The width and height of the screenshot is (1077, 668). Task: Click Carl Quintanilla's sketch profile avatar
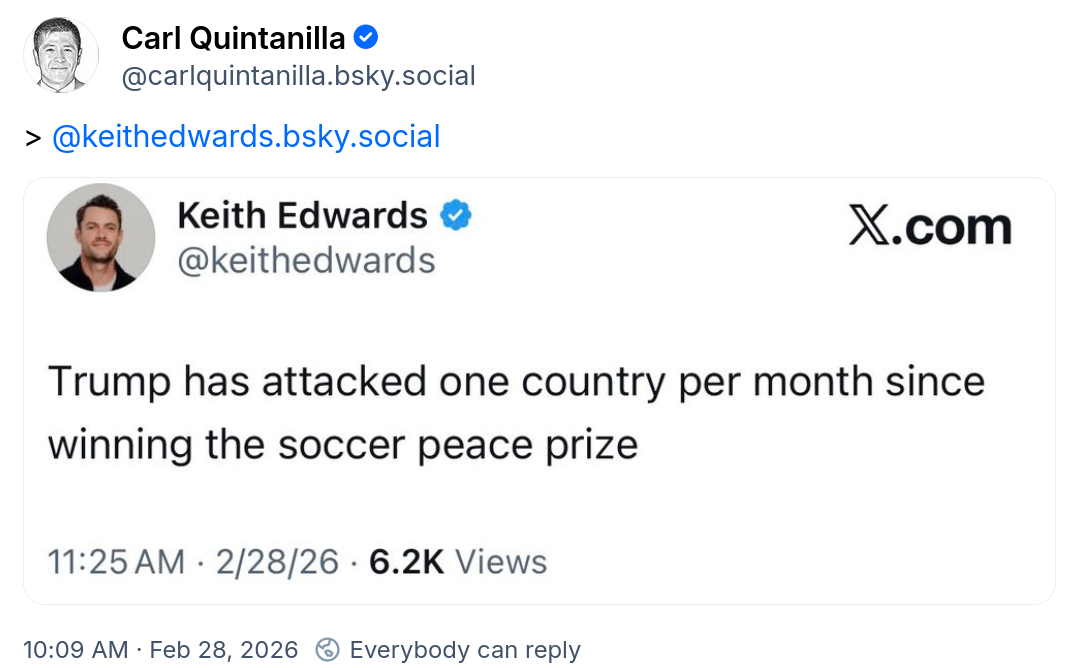coord(61,55)
